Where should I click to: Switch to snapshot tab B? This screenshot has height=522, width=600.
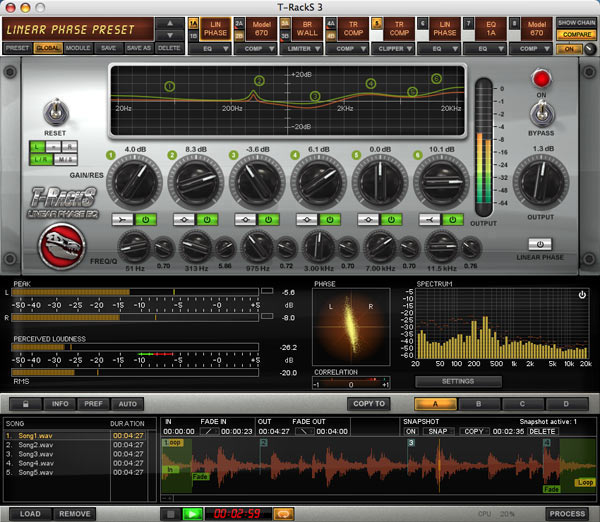click(479, 404)
